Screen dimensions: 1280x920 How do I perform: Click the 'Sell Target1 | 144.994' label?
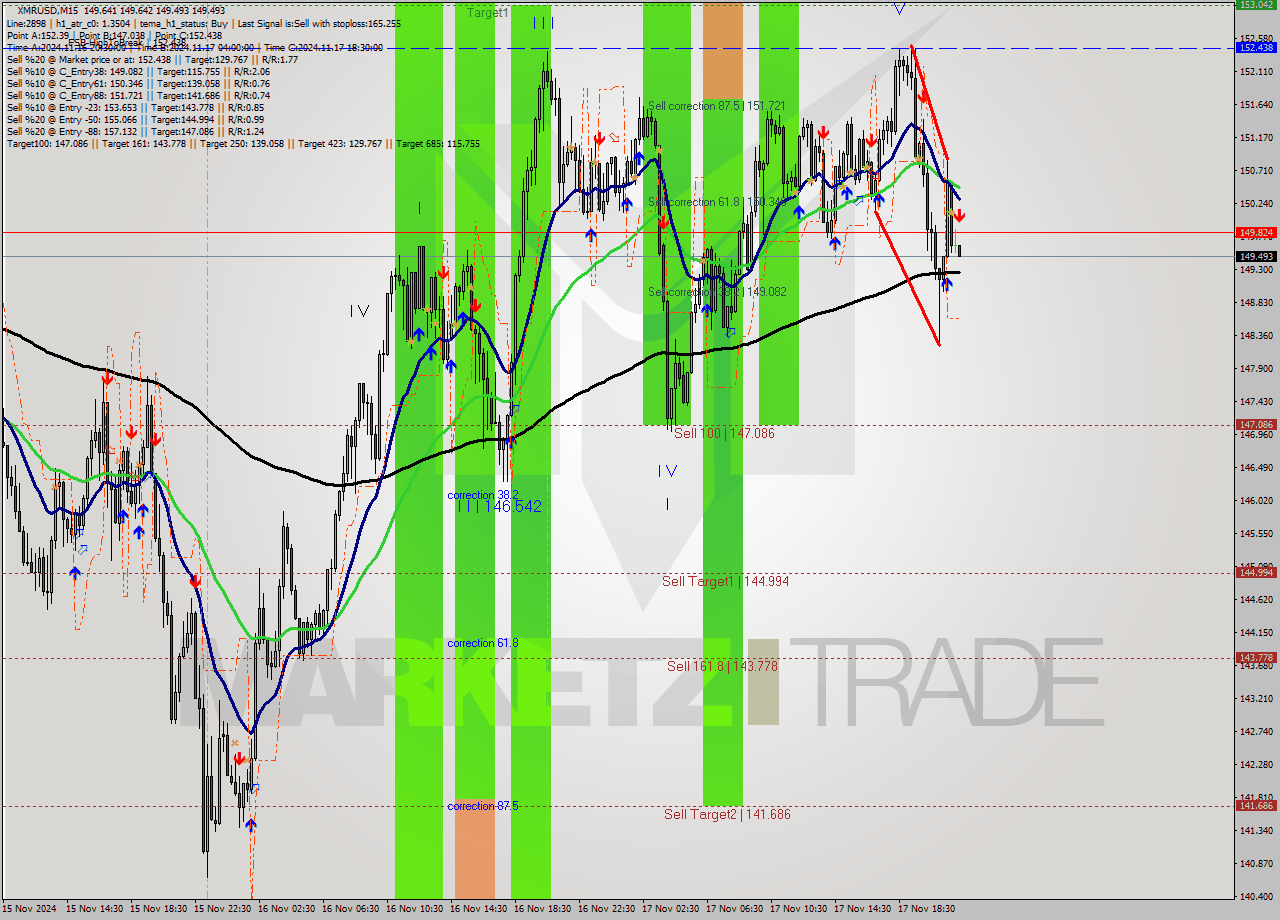725,581
